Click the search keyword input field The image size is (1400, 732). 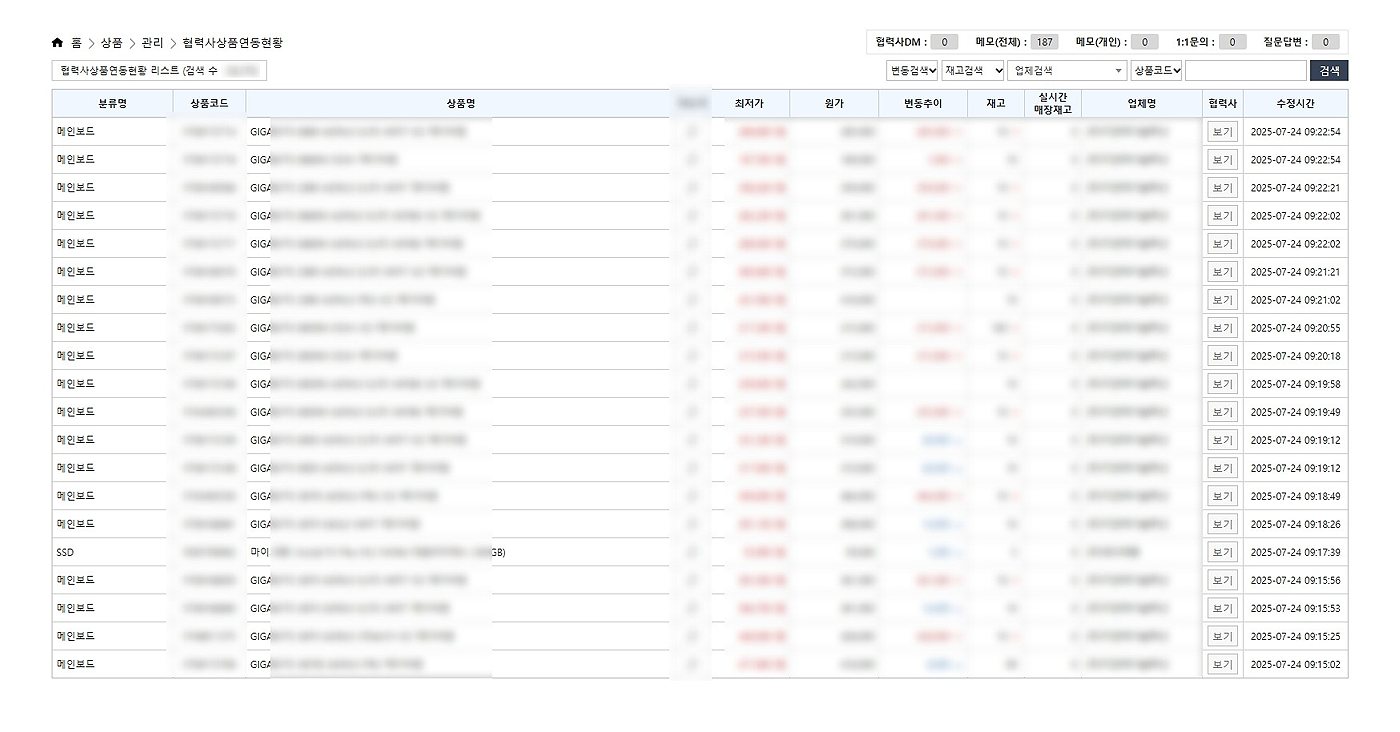click(1245, 71)
